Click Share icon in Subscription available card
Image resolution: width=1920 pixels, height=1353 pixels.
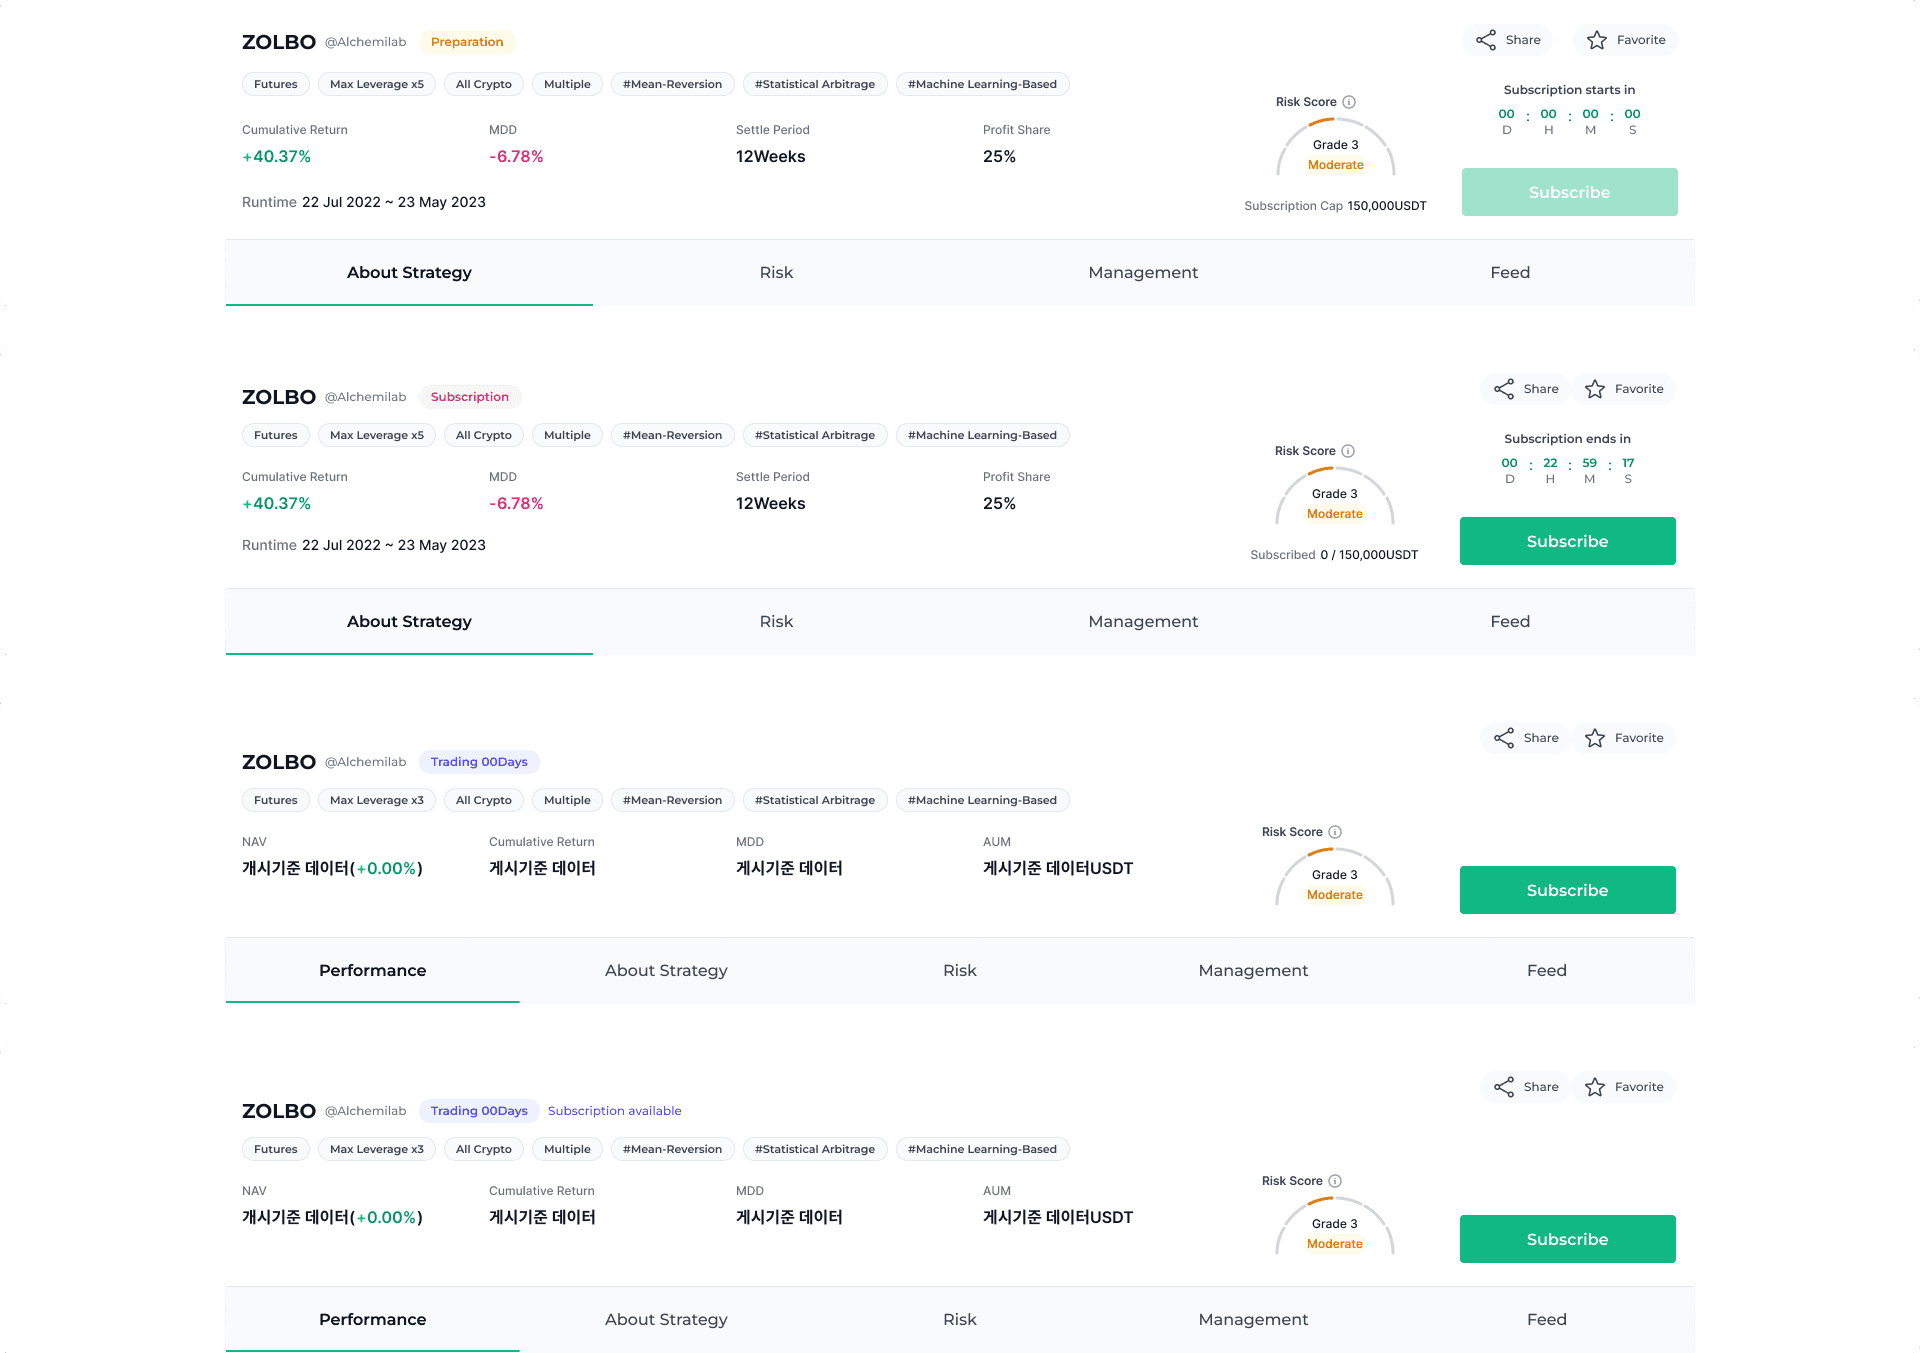point(1504,1087)
